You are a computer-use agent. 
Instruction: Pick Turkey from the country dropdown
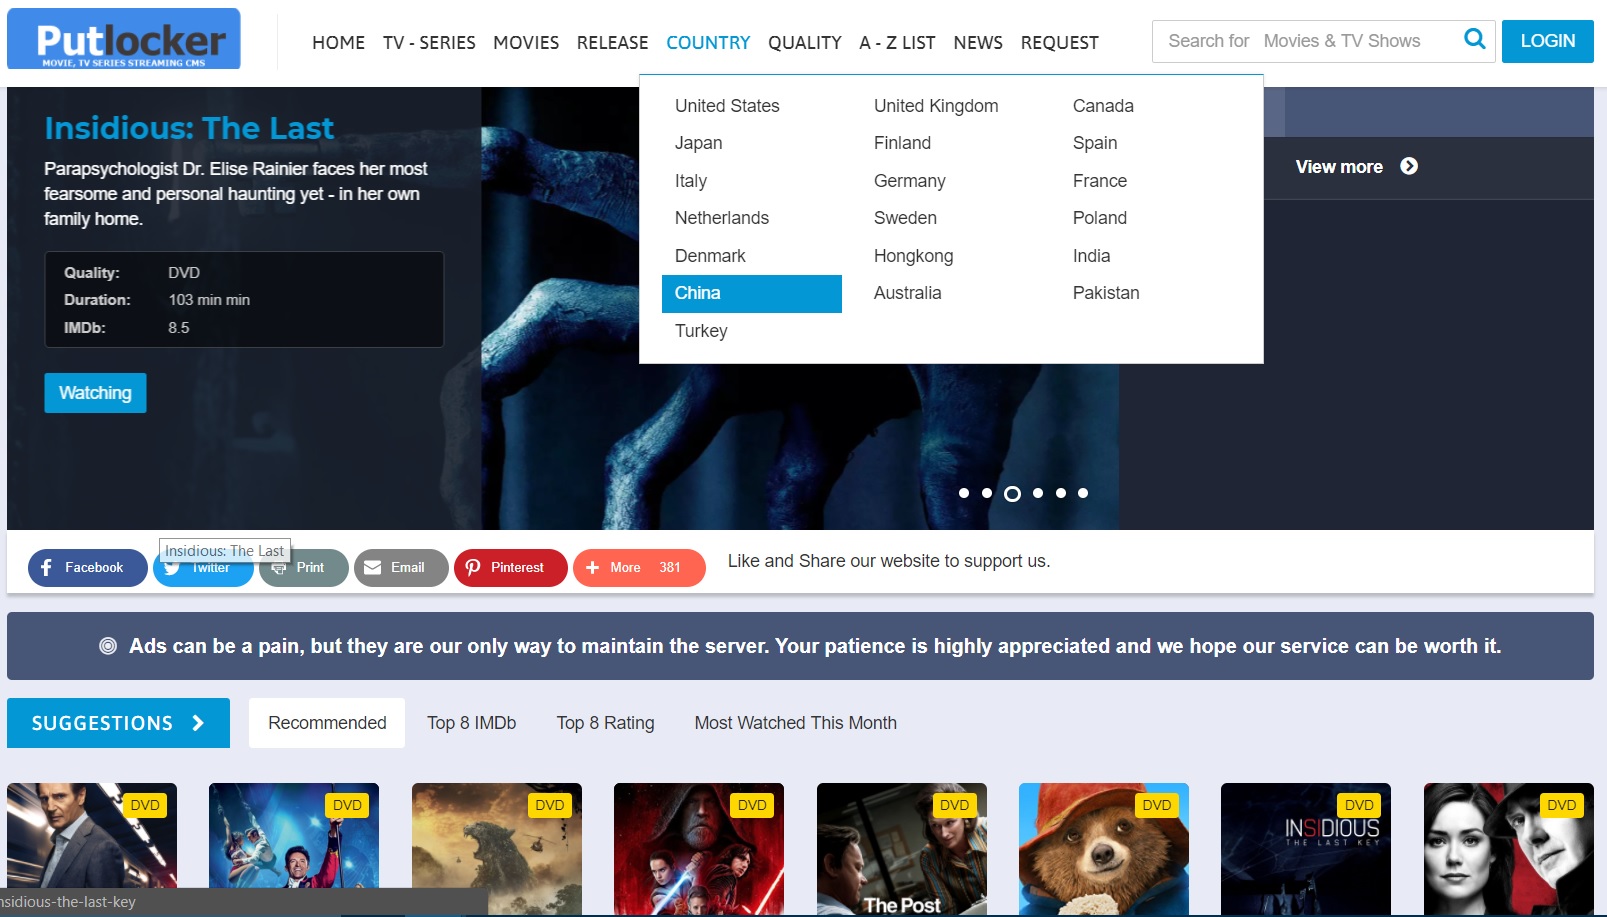(701, 331)
